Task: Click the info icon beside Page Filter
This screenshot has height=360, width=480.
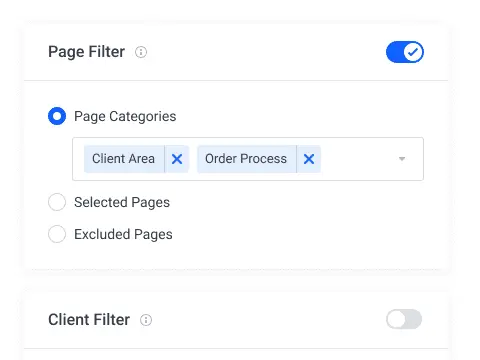Action: [x=141, y=52]
